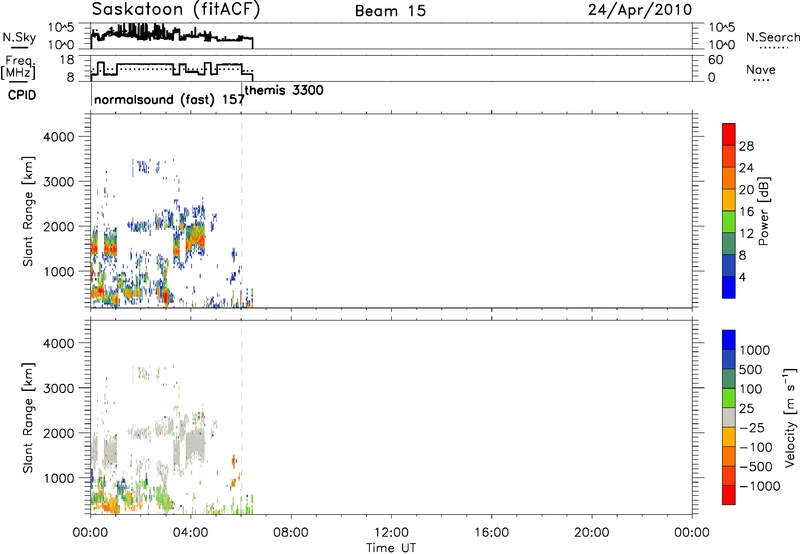Click the 'themis 3300' CPID text
Viewport: 800px width, 554px height.
coord(284,90)
